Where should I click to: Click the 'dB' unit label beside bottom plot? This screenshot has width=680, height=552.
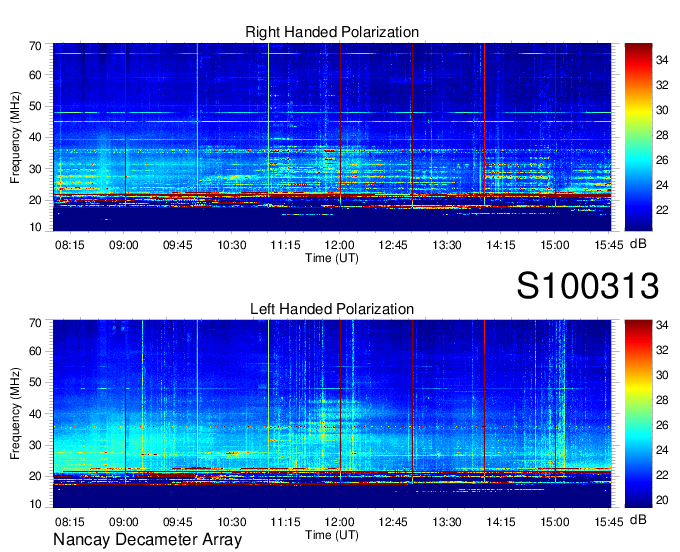tap(638, 519)
